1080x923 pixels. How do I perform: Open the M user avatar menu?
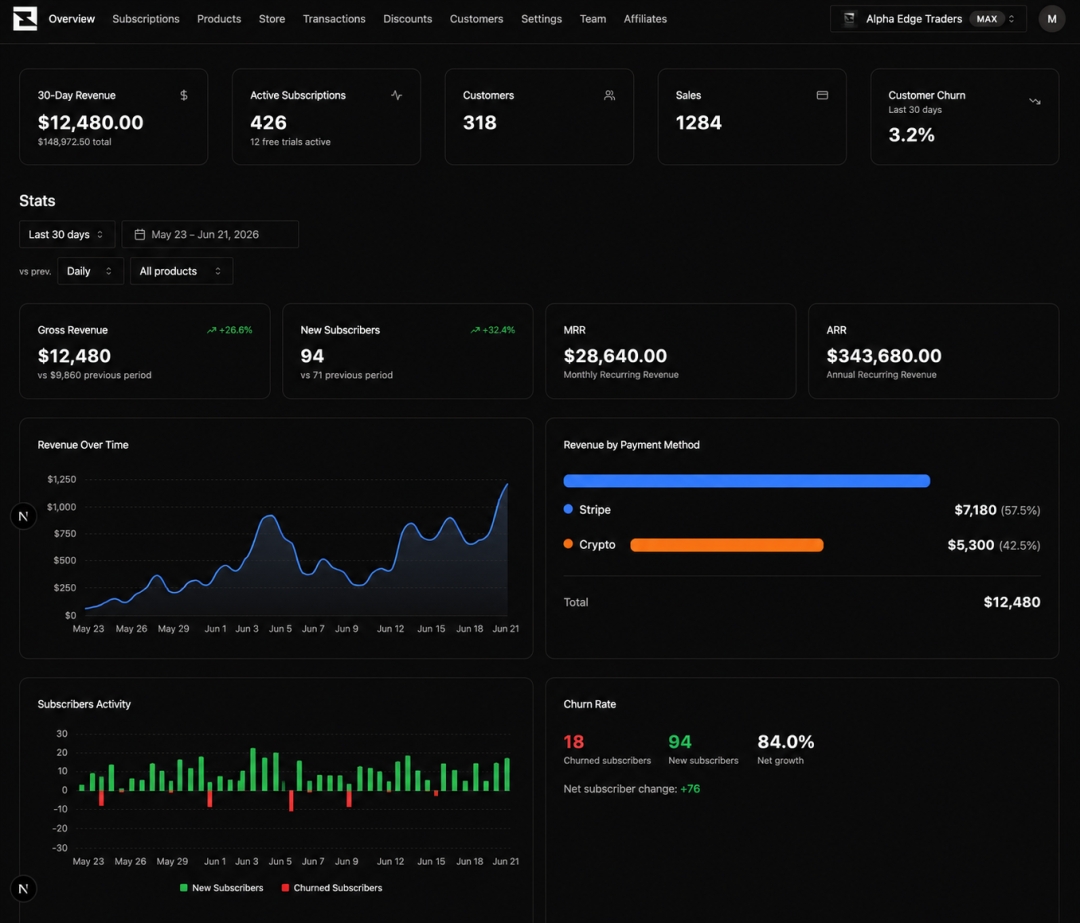pyautogui.click(x=1052, y=19)
